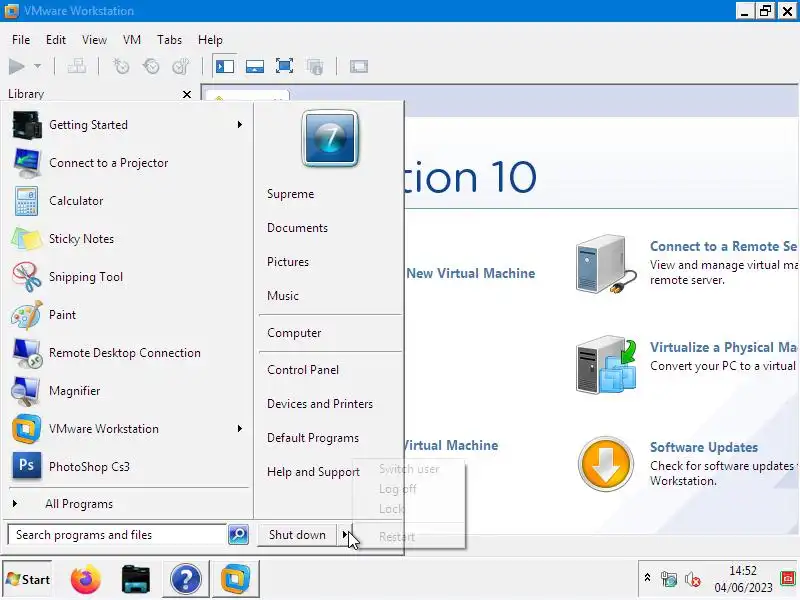Open Music from Start menu
The width and height of the screenshot is (800, 600).
[x=283, y=296]
